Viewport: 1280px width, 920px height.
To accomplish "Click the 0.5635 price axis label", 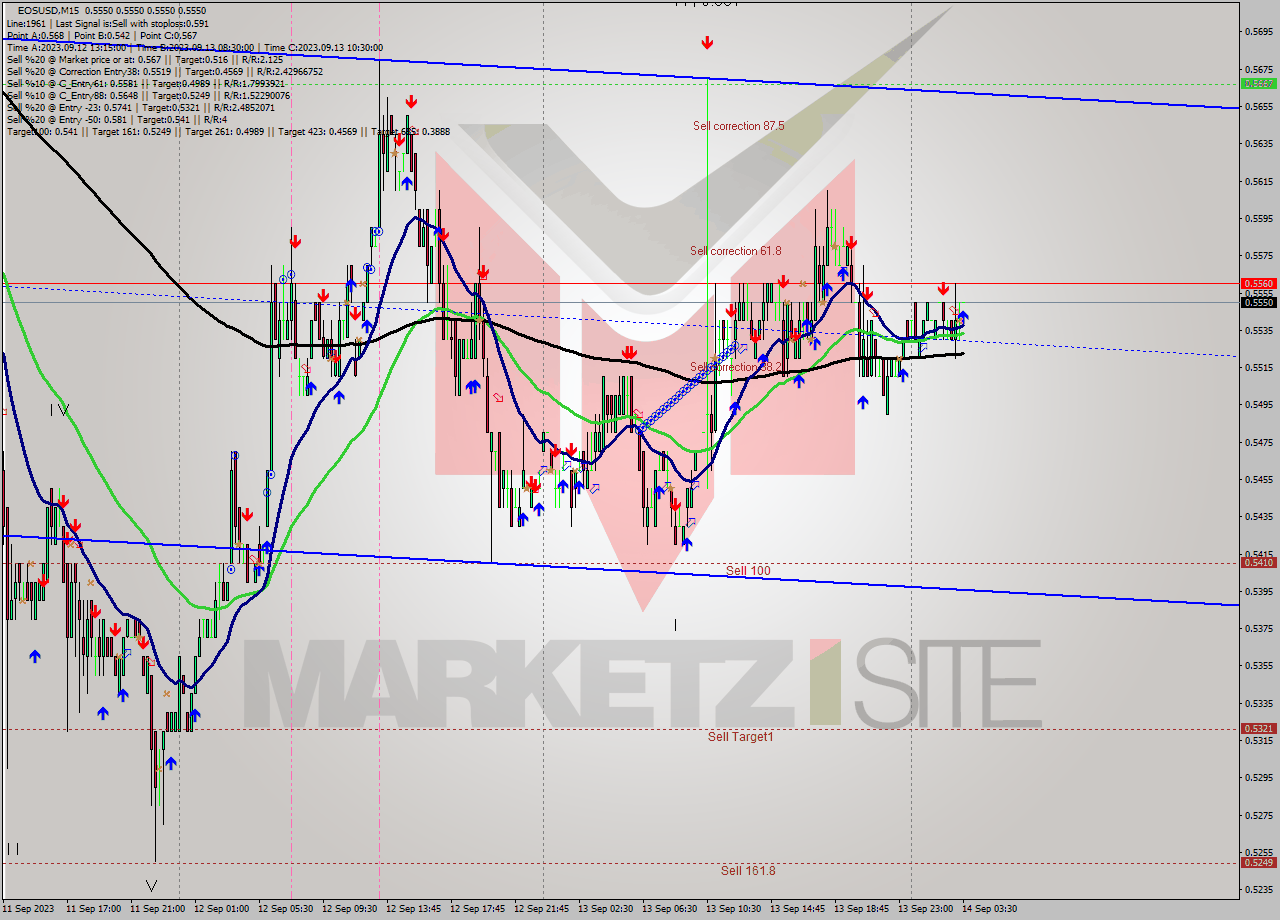I will coord(1257,143).
